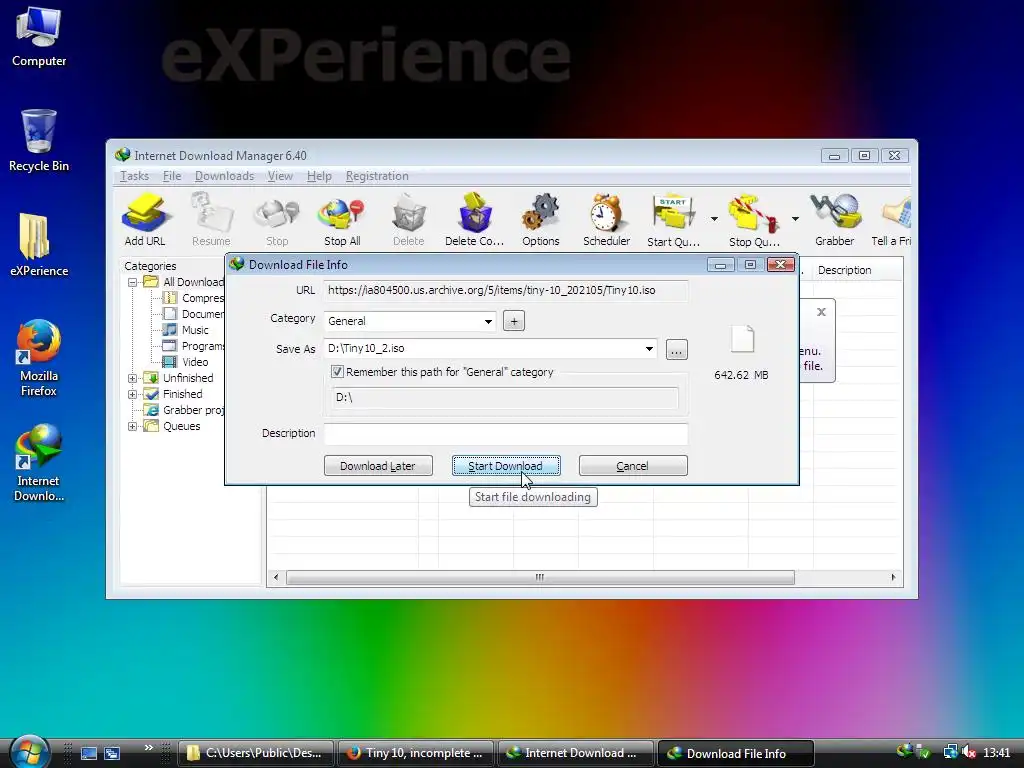Click the Tell a Friend toolbar icon
Screen dimensions: 1024x768
click(x=892, y=220)
